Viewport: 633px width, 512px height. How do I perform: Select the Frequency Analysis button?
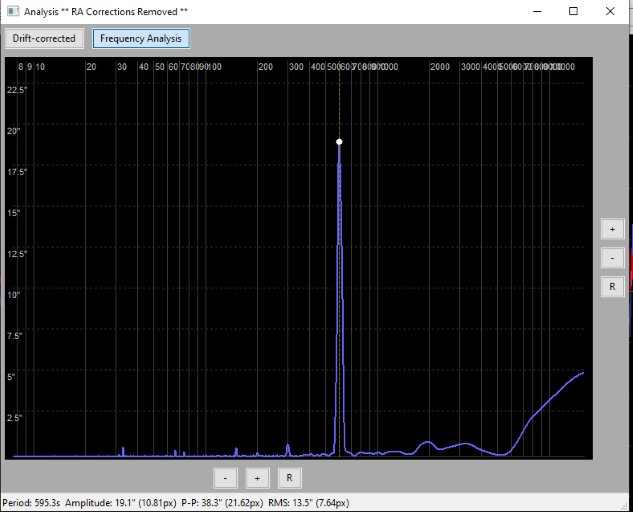(141, 38)
